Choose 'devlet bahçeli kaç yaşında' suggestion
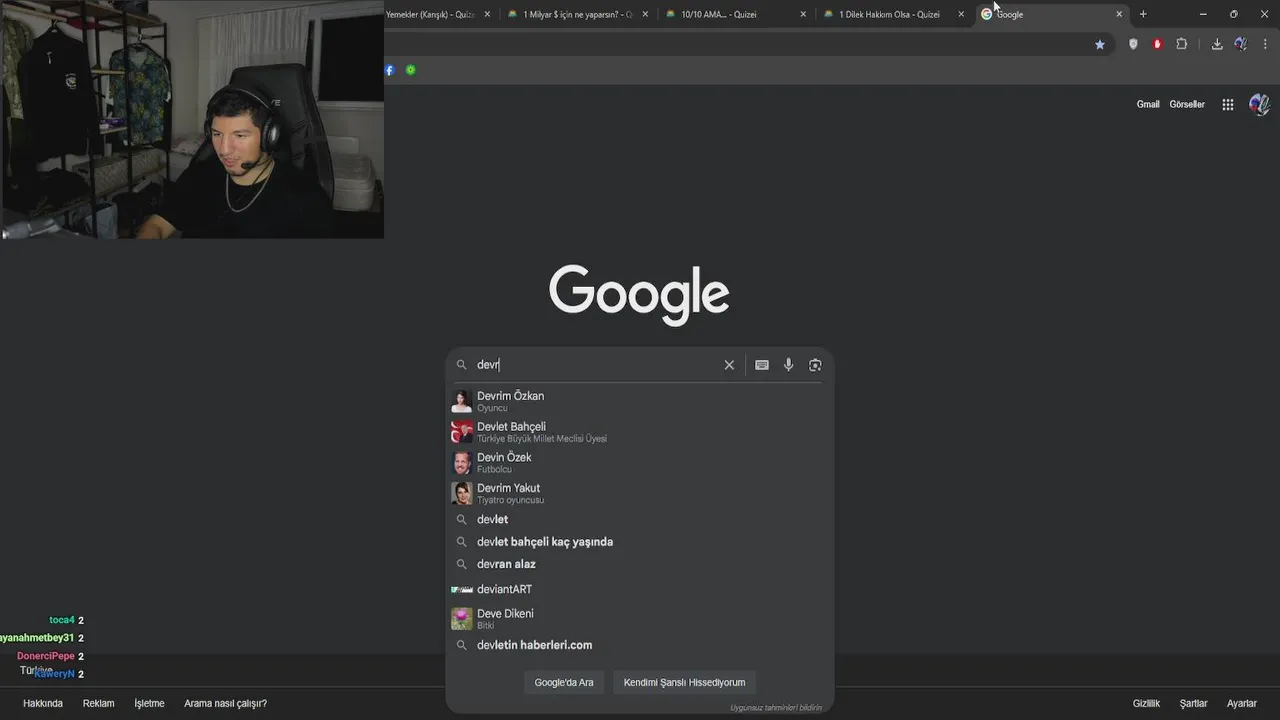 click(640, 542)
